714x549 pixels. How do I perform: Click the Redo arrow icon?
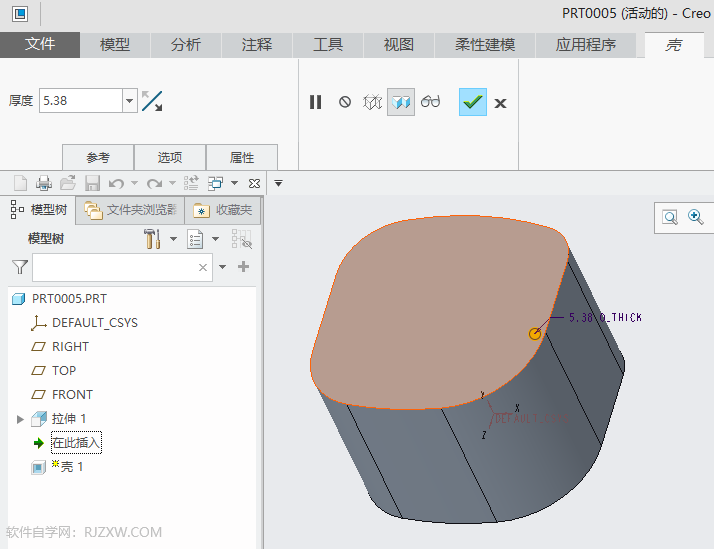click(154, 183)
